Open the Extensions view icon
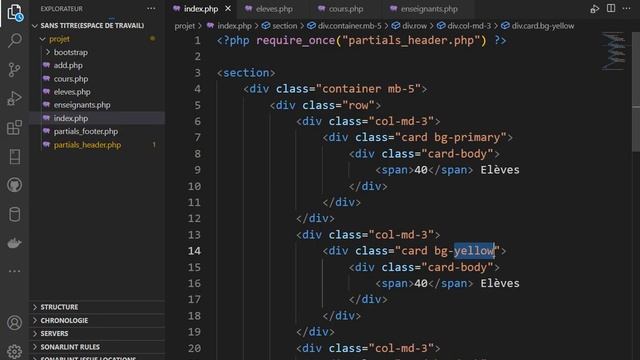The height and width of the screenshot is (360, 640). tap(15, 127)
